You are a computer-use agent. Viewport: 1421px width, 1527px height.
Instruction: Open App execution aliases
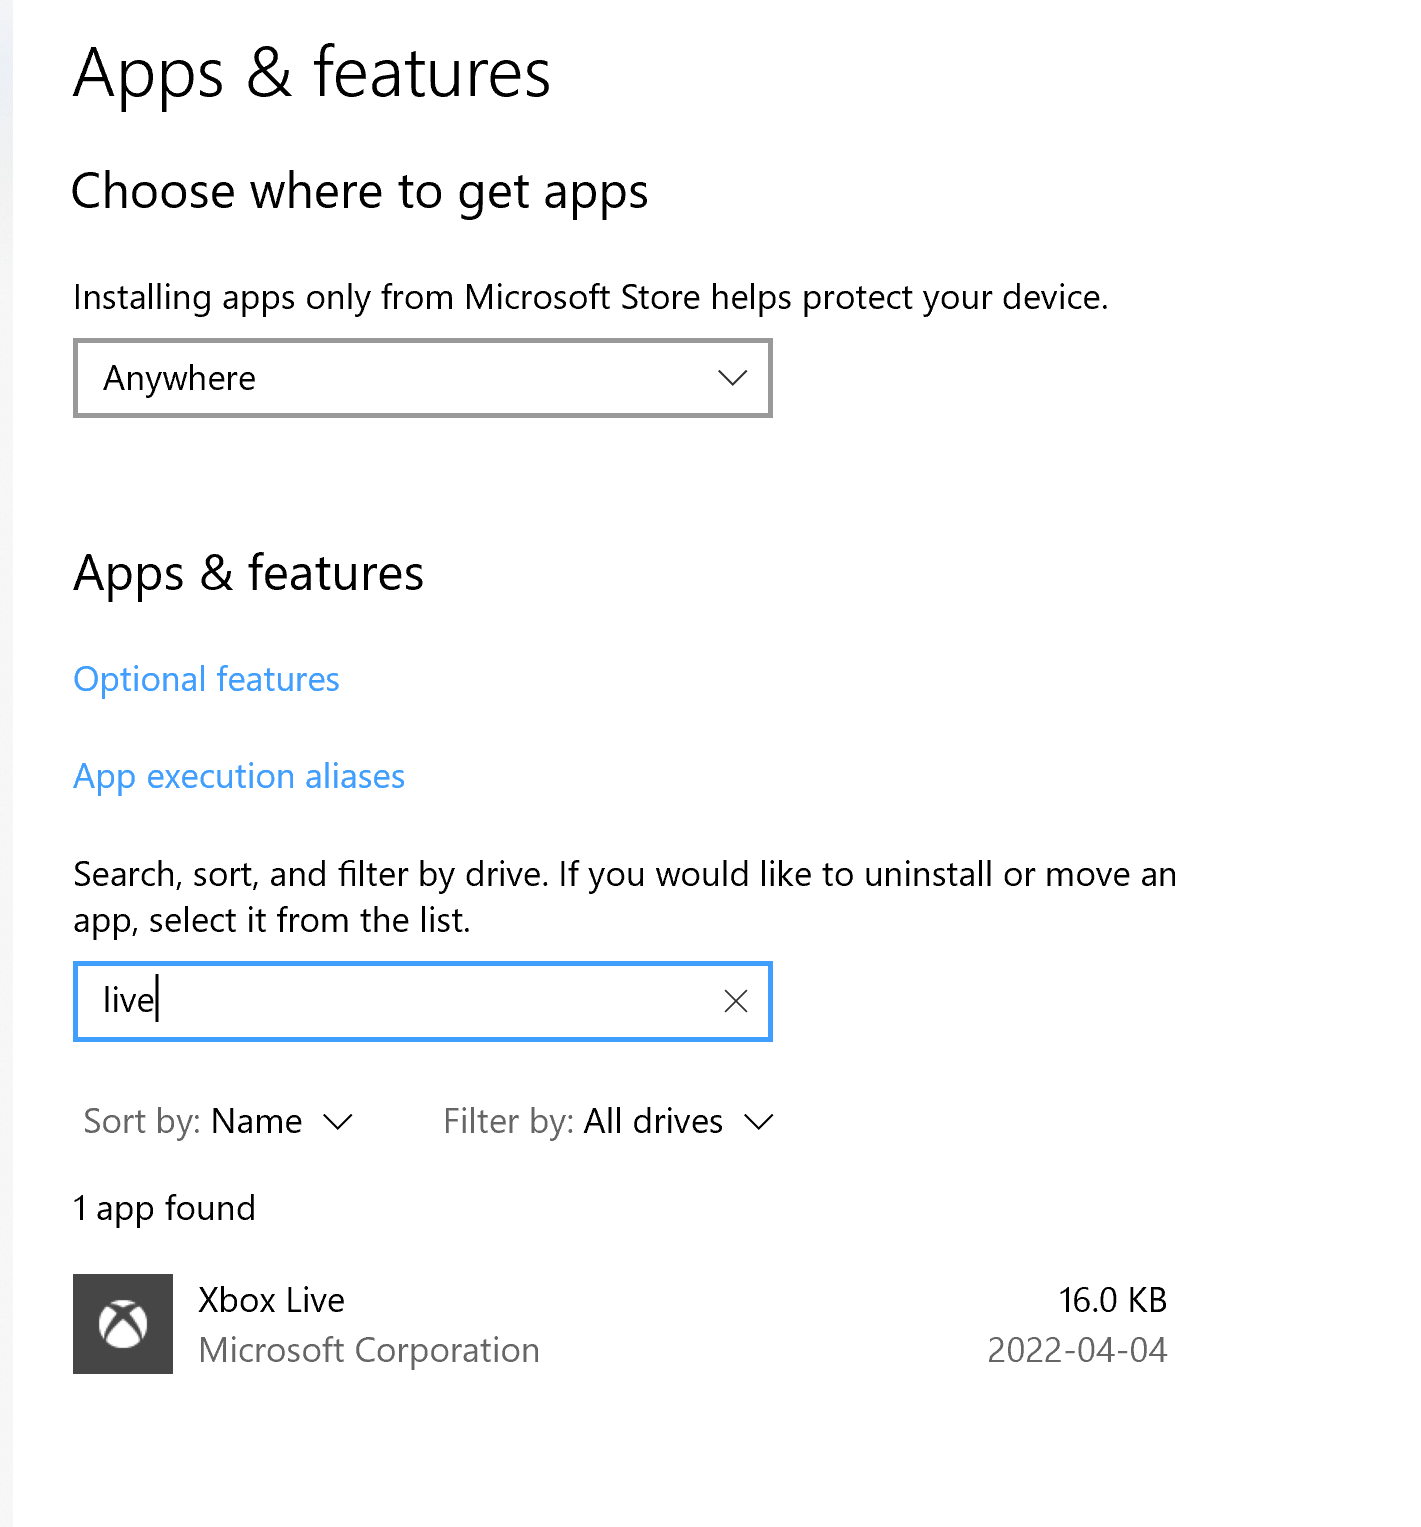coord(238,776)
